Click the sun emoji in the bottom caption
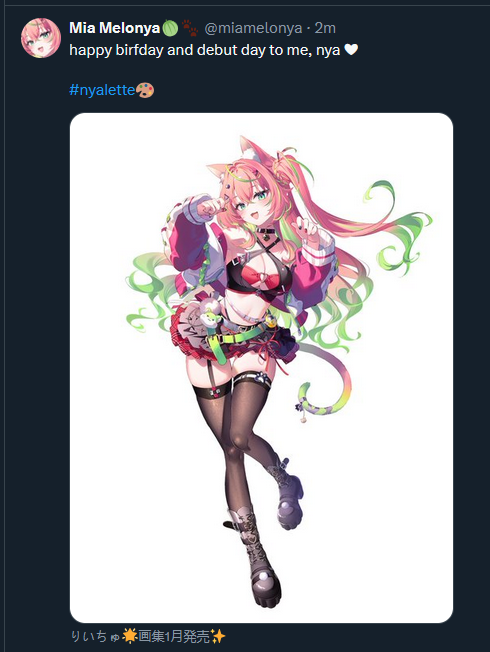The height and width of the screenshot is (652, 490). click(x=129, y=636)
